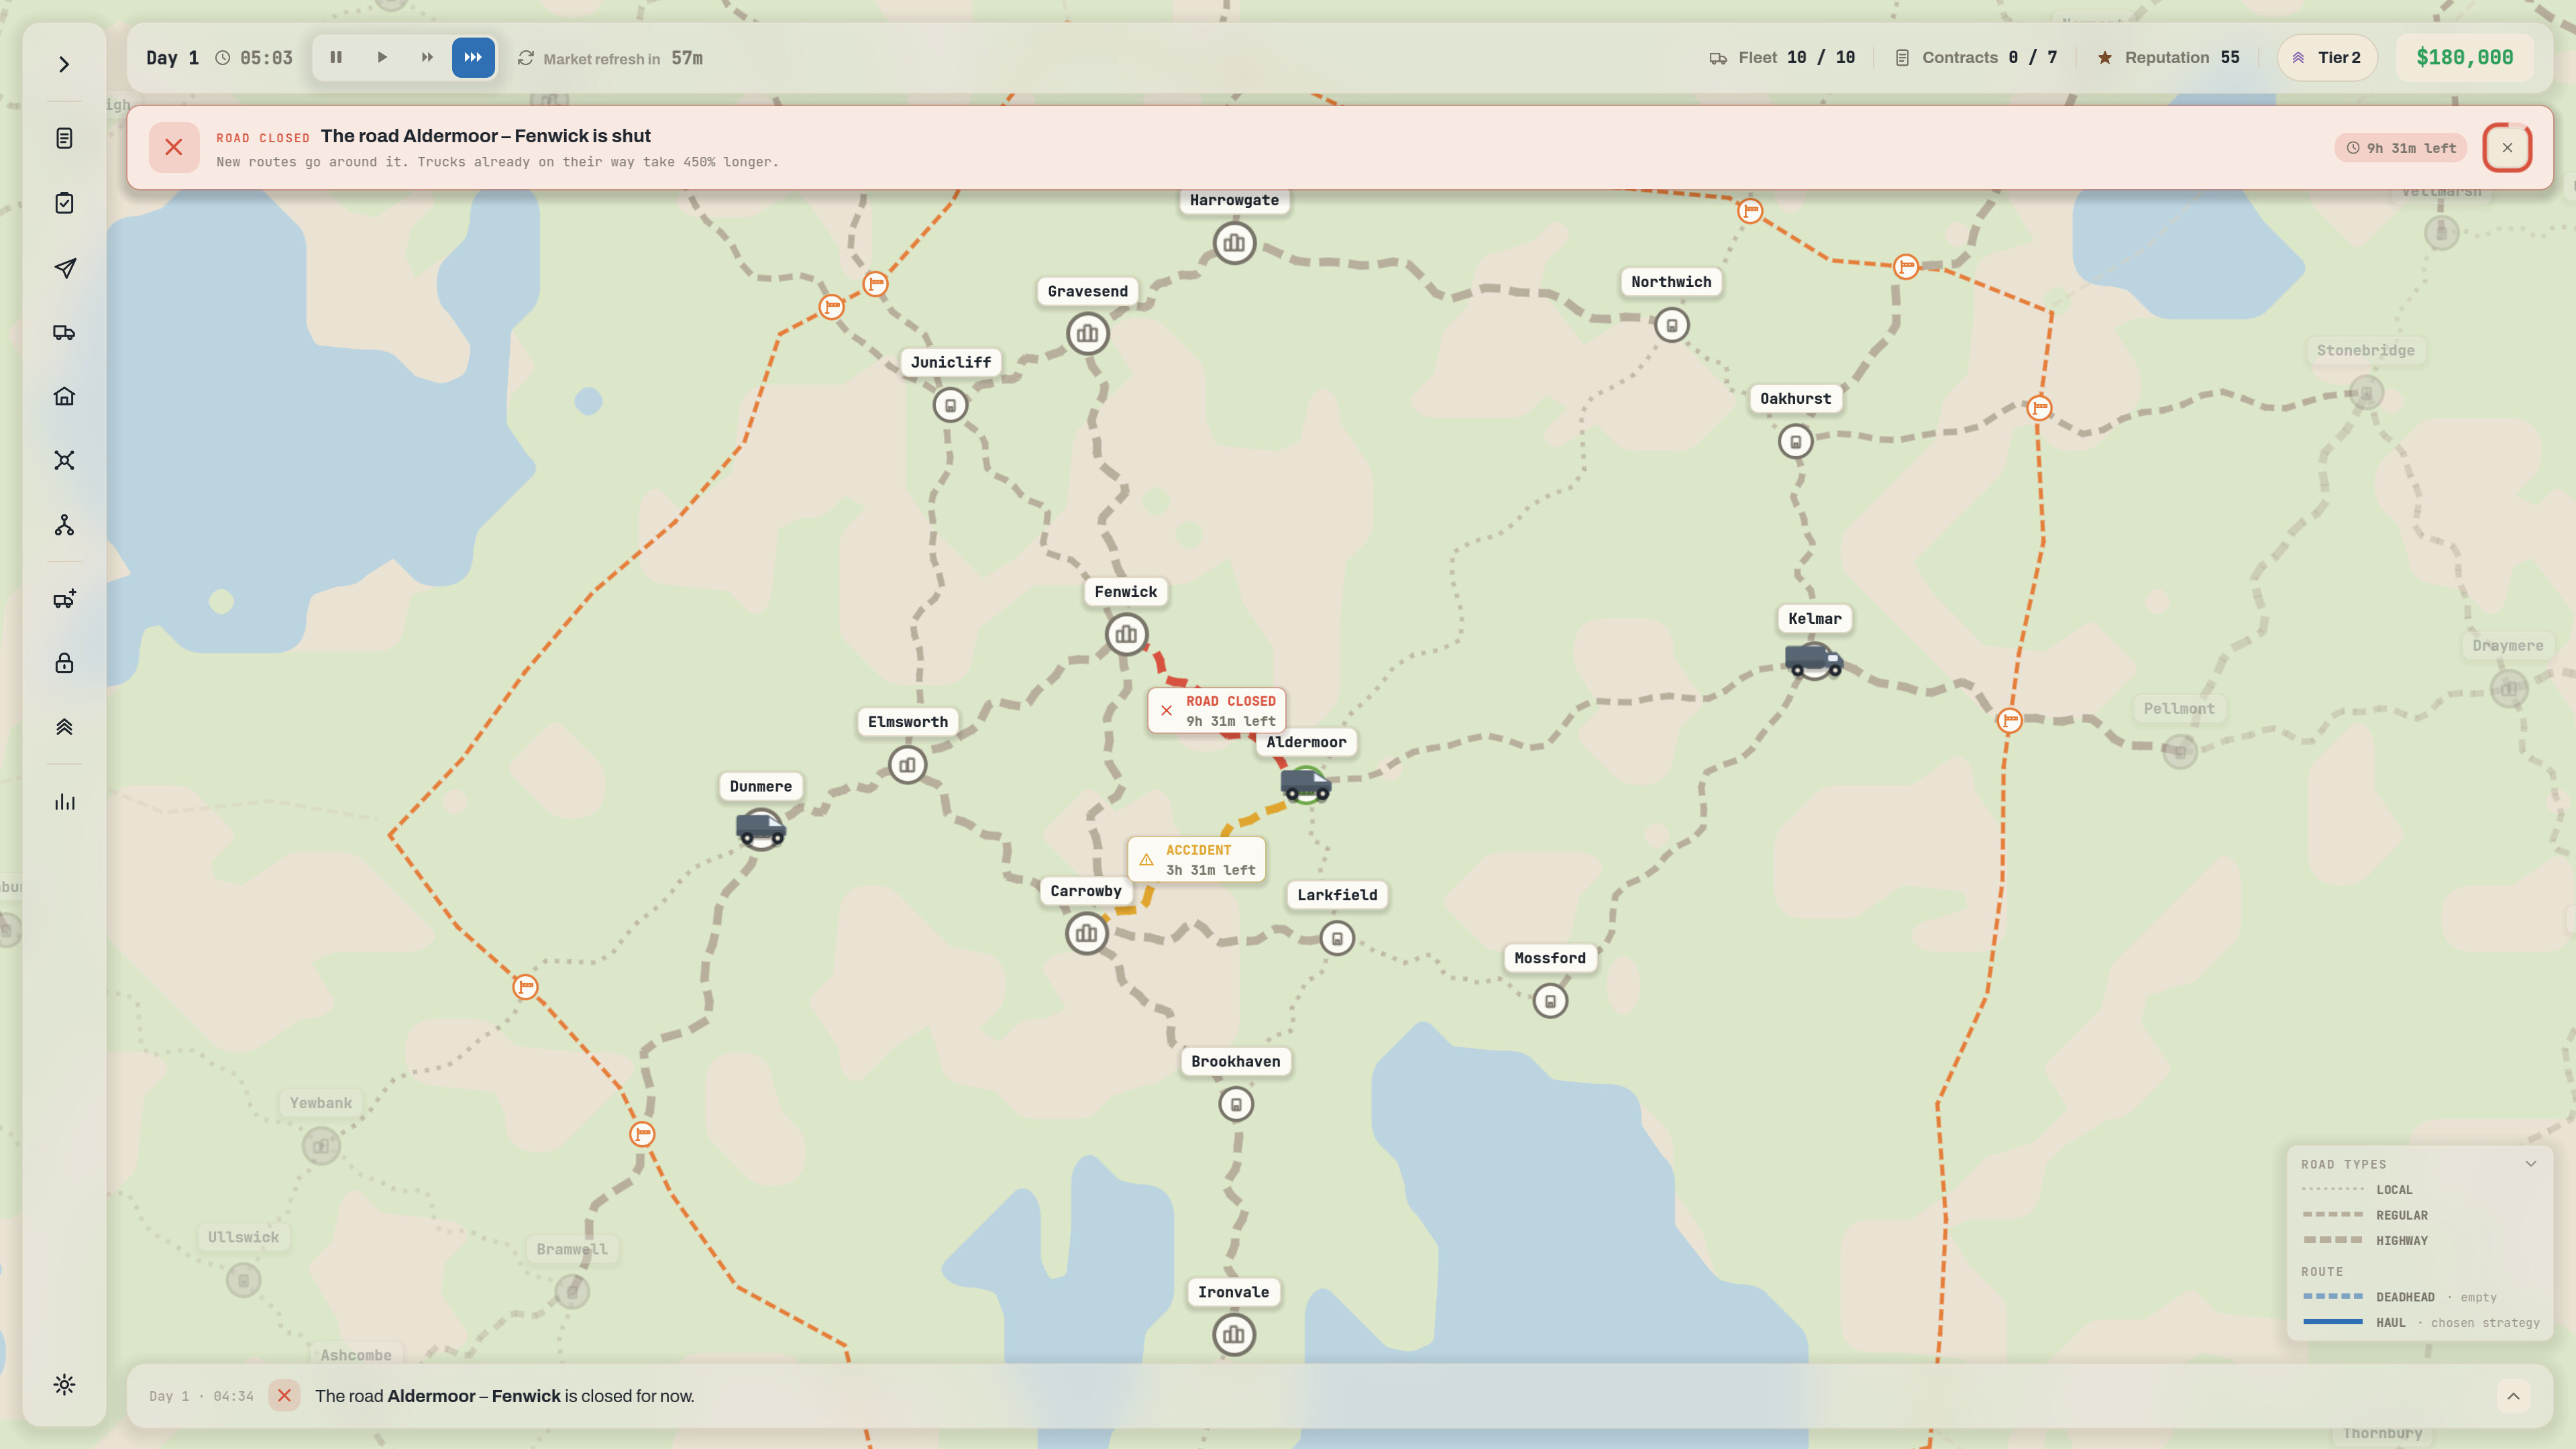Select the Northwich town marker
The height and width of the screenshot is (1449, 2576).
(1671, 326)
